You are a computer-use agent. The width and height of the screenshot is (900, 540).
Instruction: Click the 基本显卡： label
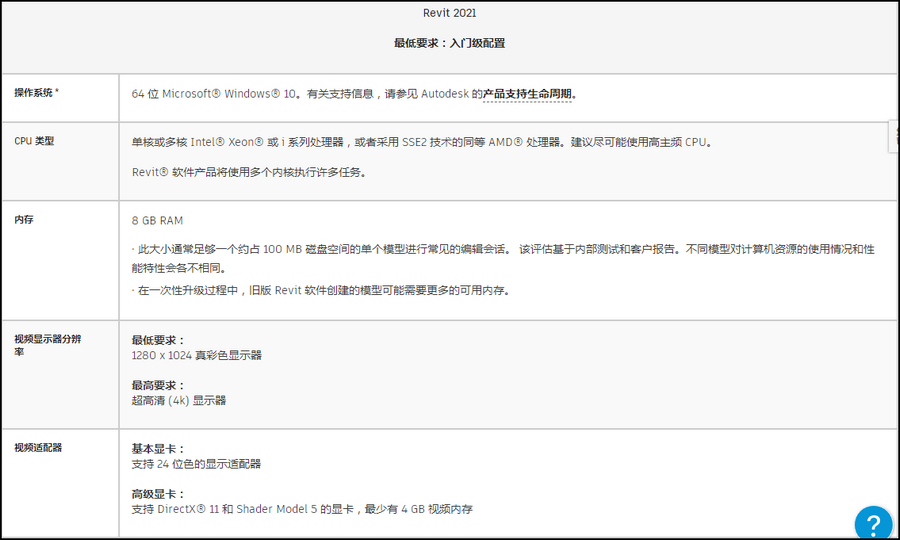(x=158, y=449)
